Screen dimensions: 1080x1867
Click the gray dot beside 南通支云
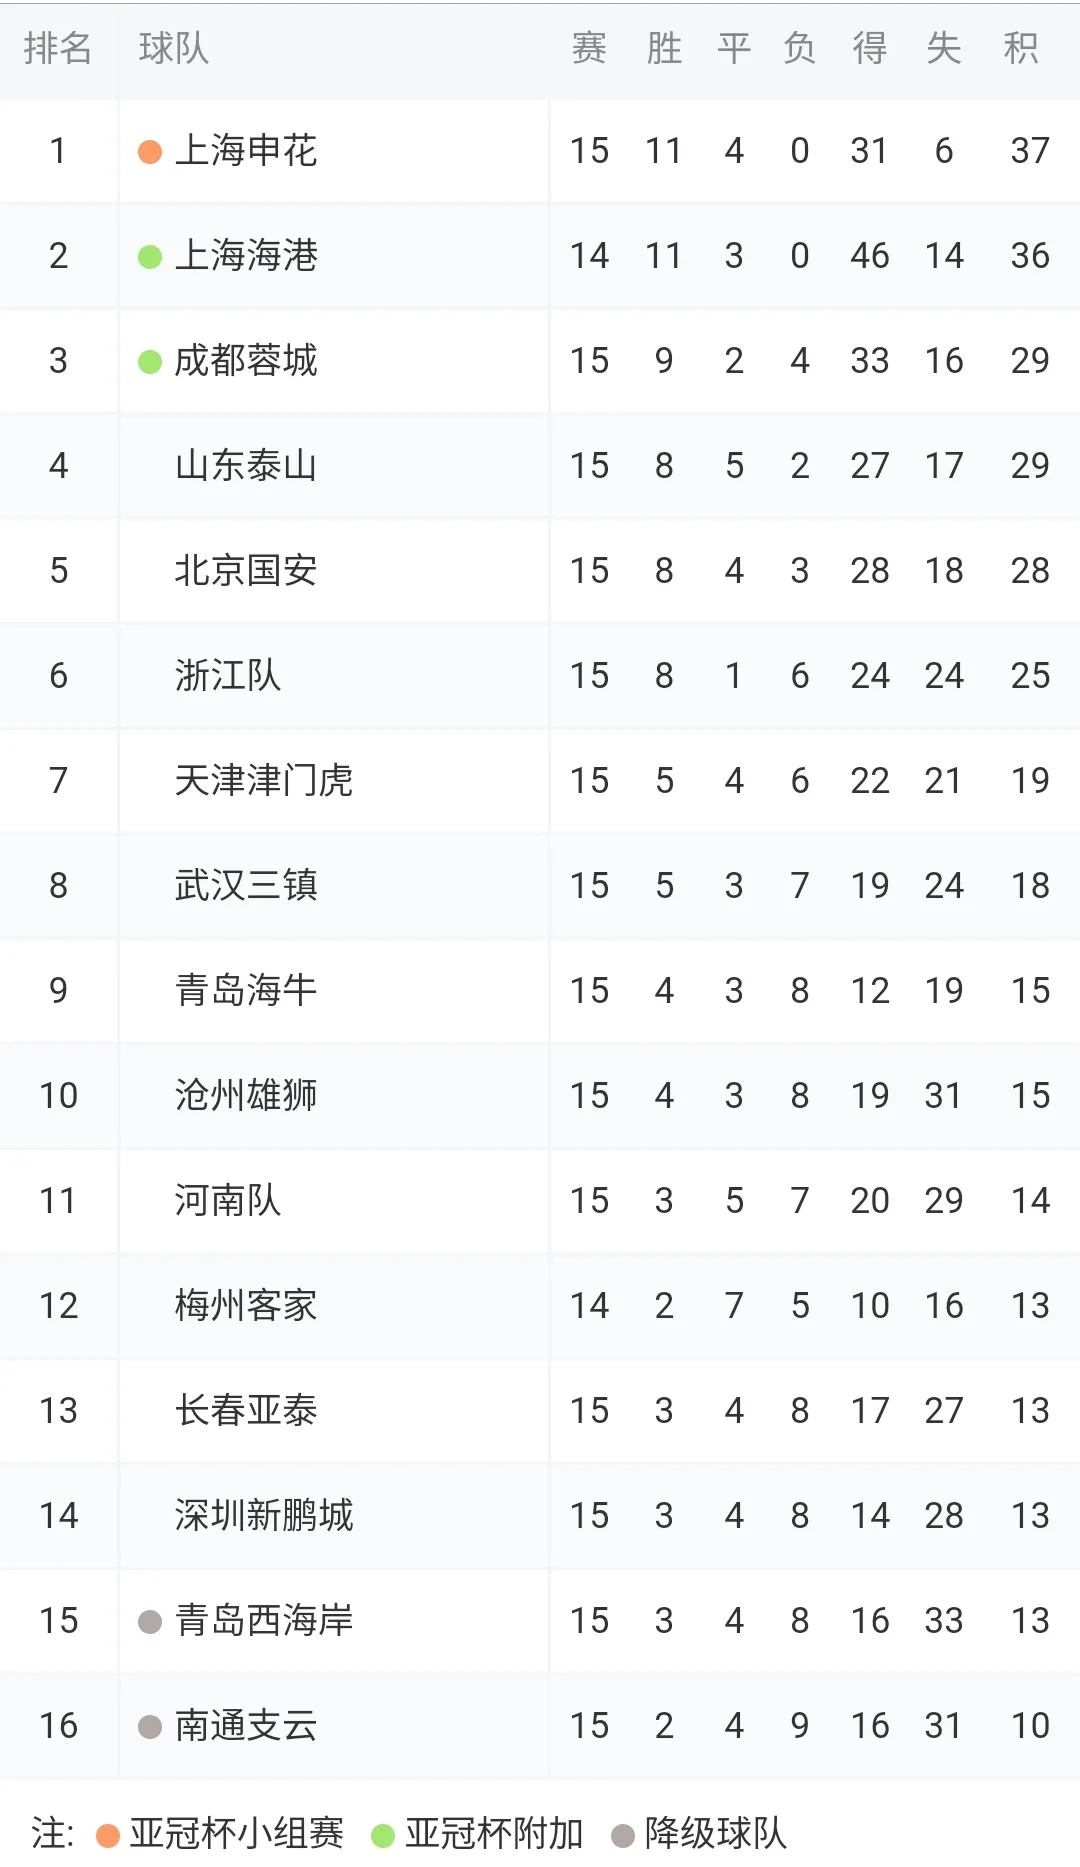click(x=150, y=1726)
